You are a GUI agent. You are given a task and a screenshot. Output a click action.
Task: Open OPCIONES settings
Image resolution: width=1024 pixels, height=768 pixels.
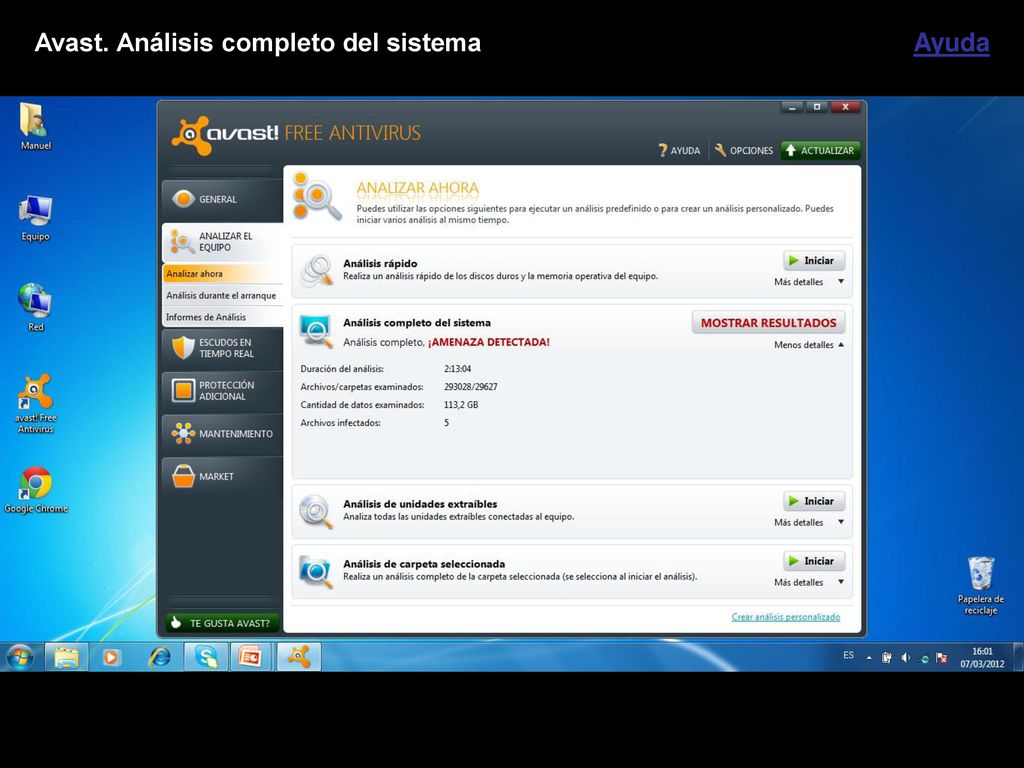tap(743, 151)
